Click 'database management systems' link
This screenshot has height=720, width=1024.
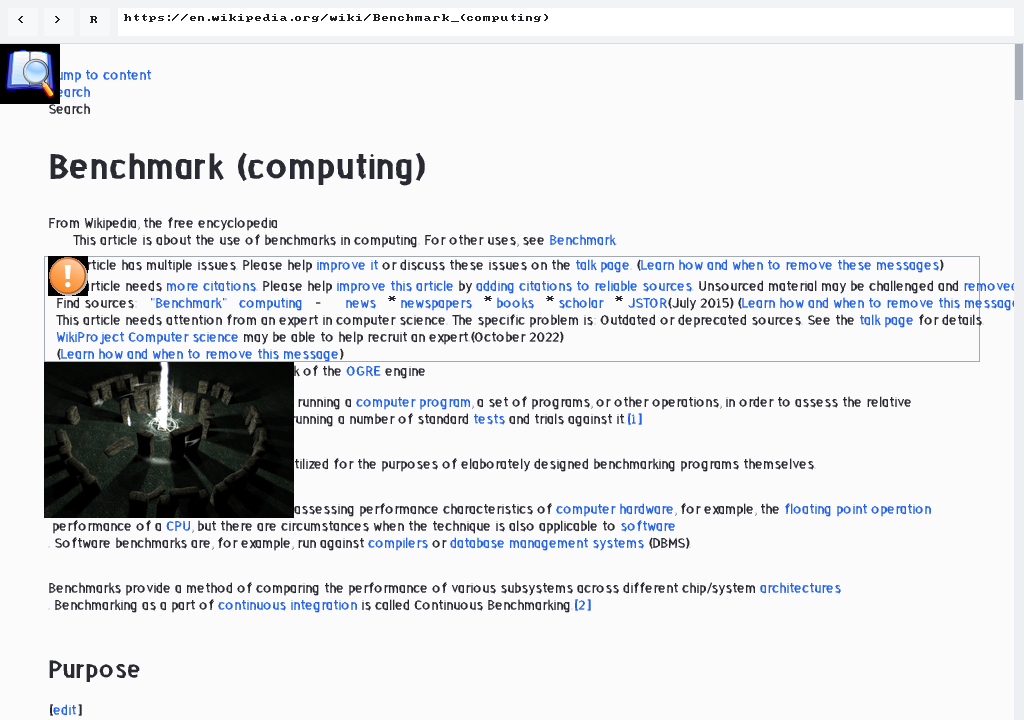[547, 544]
